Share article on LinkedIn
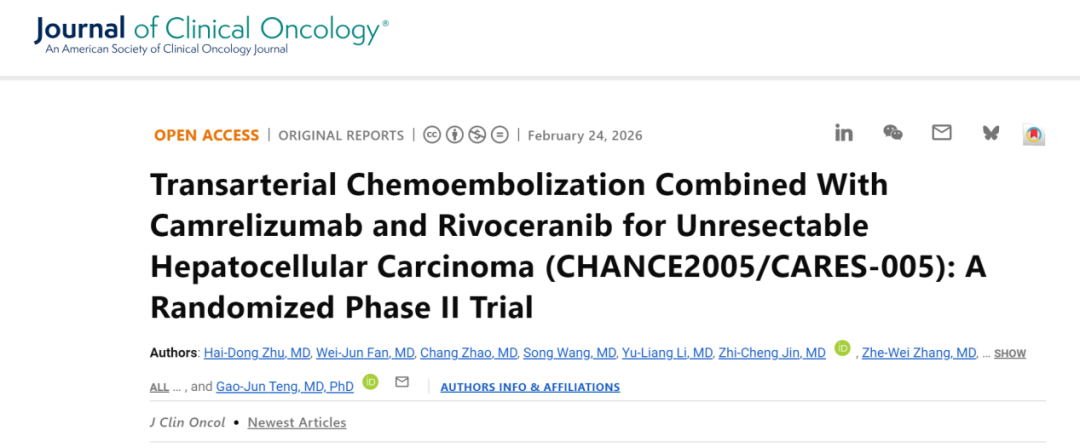This screenshot has width=1080, height=448. click(x=844, y=133)
